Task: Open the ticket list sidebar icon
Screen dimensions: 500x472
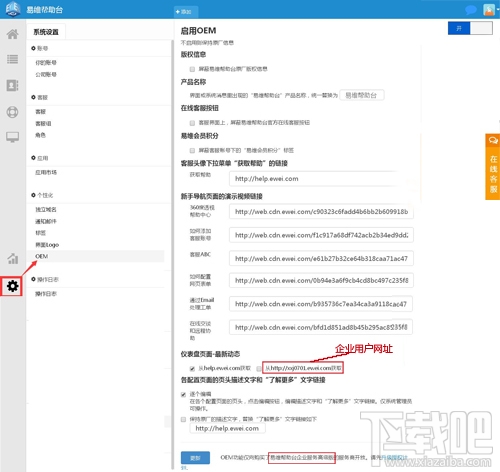Action: coord(13,59)
